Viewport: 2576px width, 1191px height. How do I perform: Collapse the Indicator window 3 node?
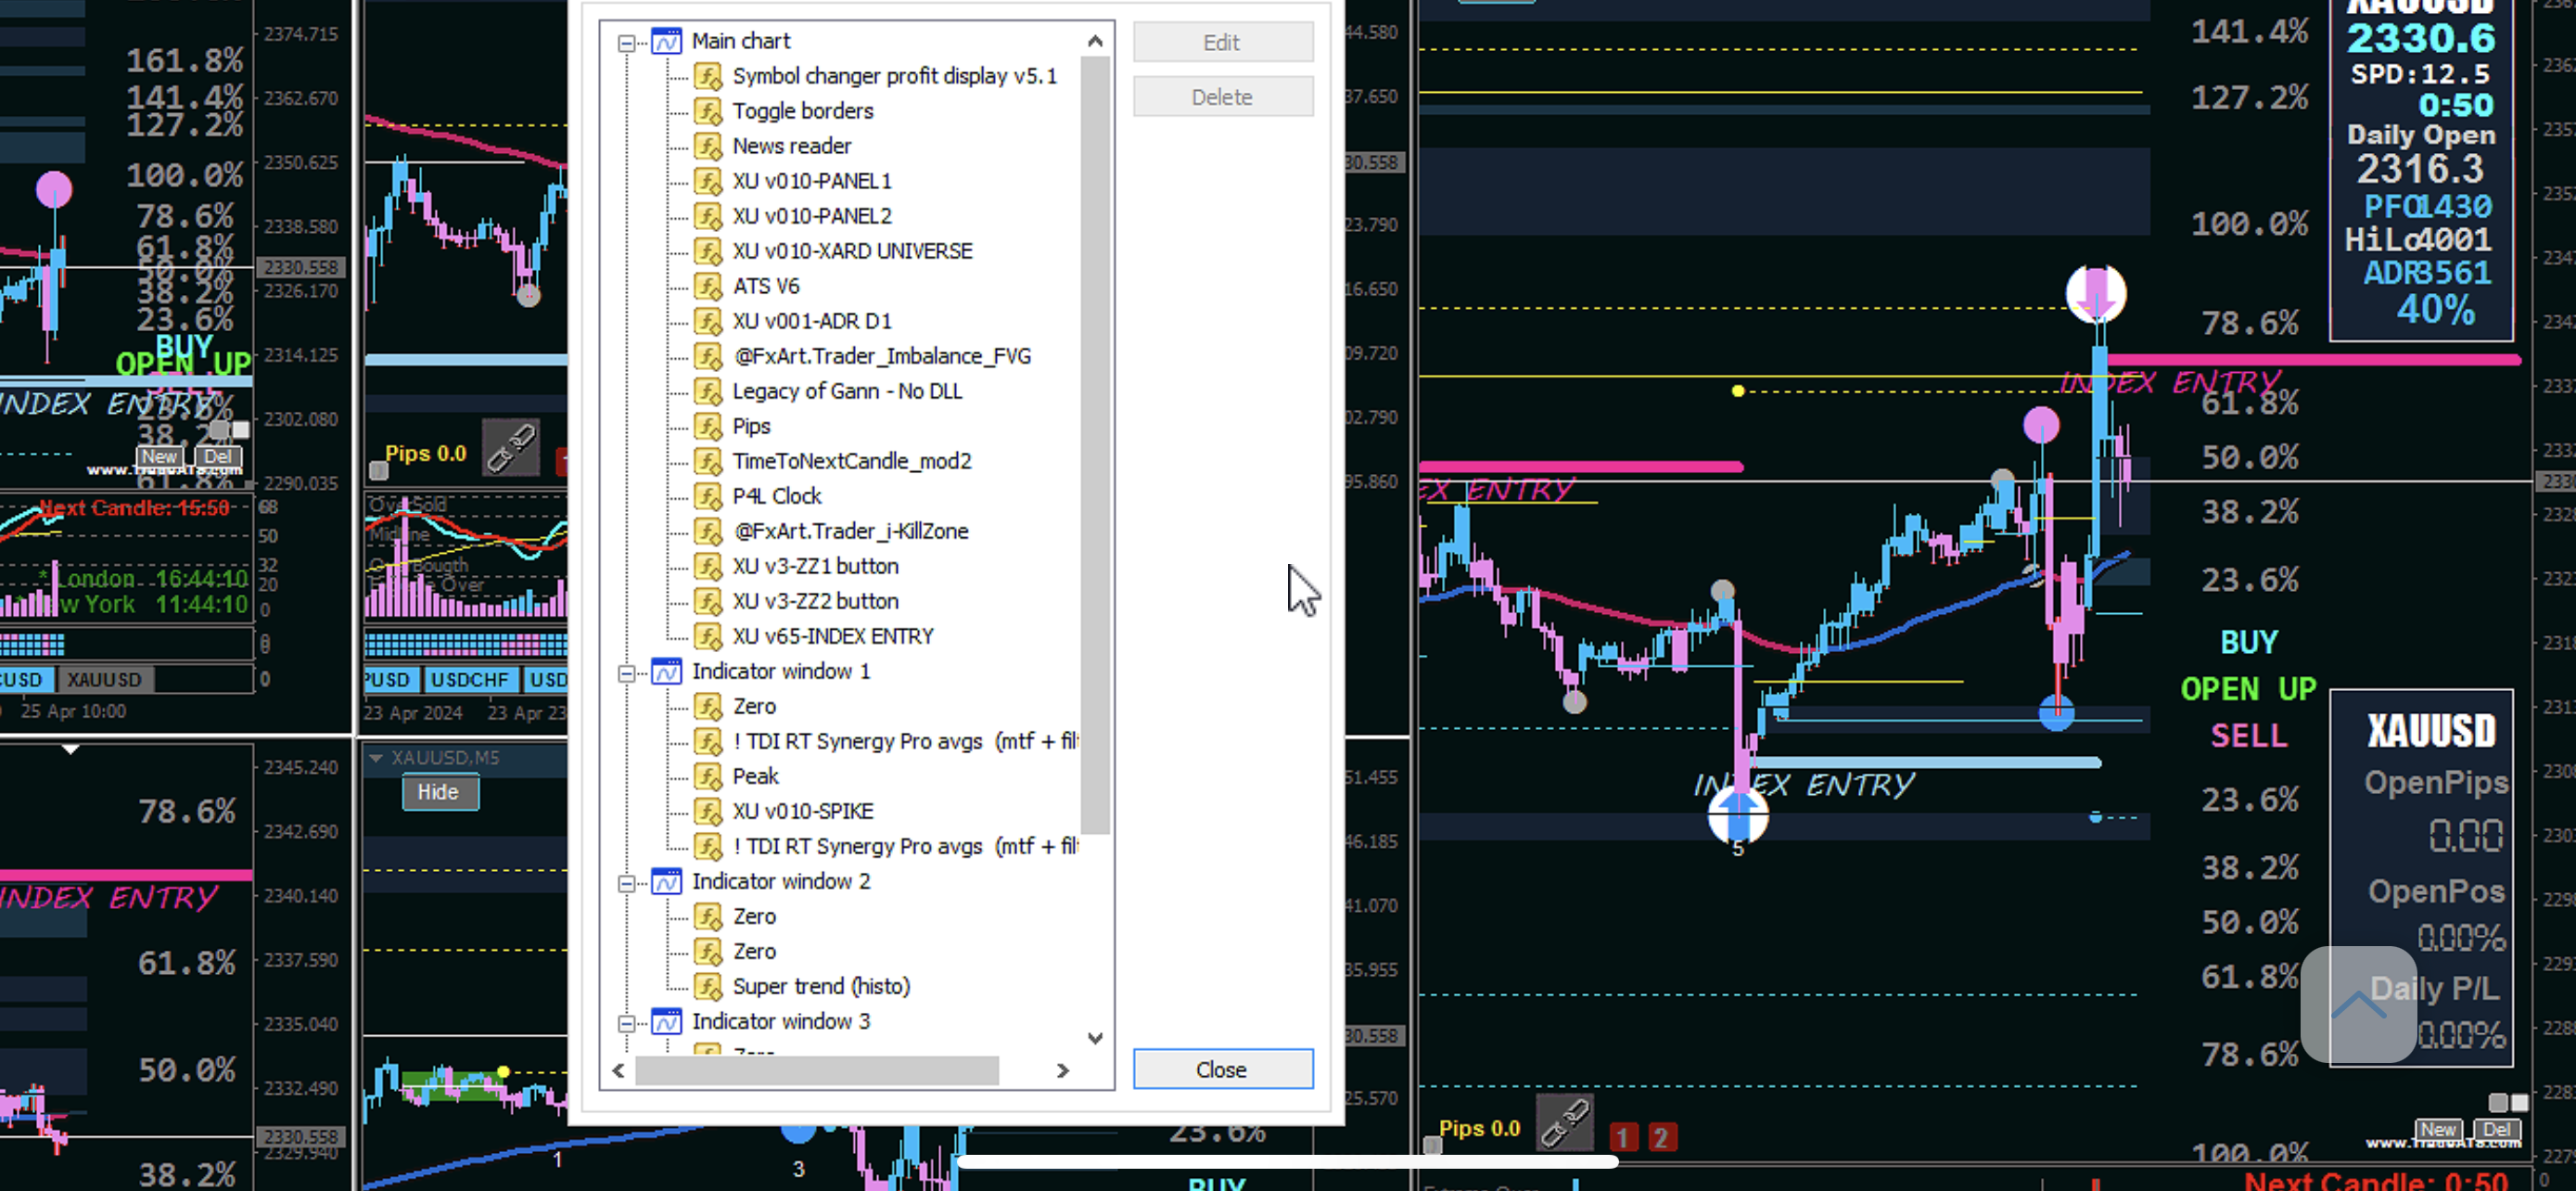[626, 1022]
